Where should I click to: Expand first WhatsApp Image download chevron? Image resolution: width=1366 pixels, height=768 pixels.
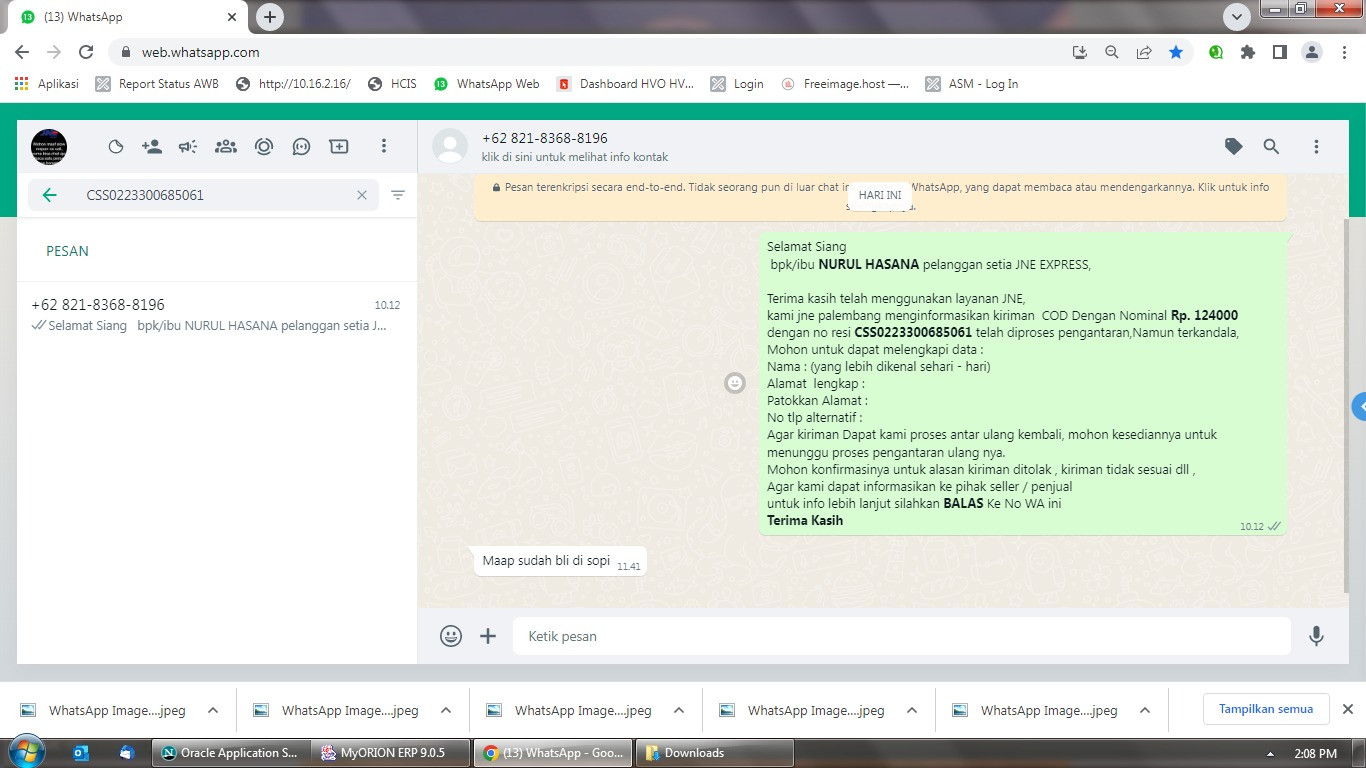pyautogui.click(x=213, y=711)
